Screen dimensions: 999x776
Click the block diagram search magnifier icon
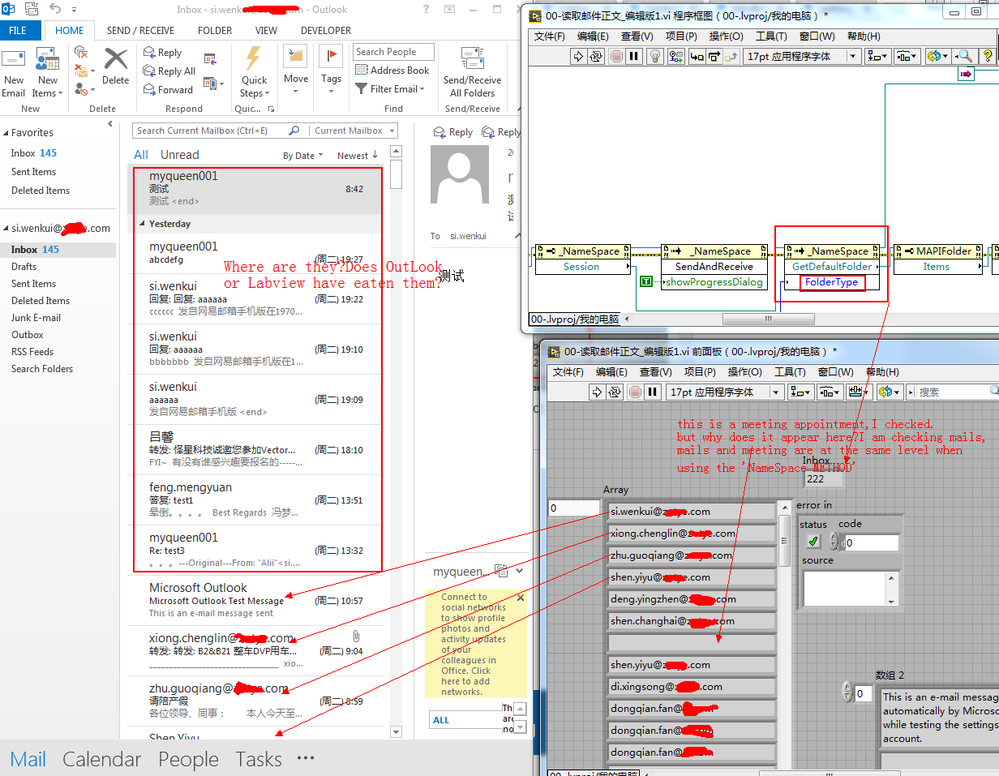pyautogui.click(x=965, y=57)
